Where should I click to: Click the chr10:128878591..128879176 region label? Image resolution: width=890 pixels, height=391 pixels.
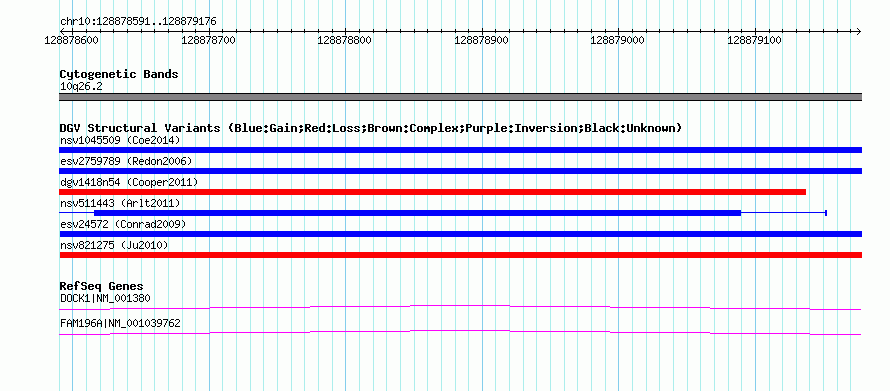(138, 22)
